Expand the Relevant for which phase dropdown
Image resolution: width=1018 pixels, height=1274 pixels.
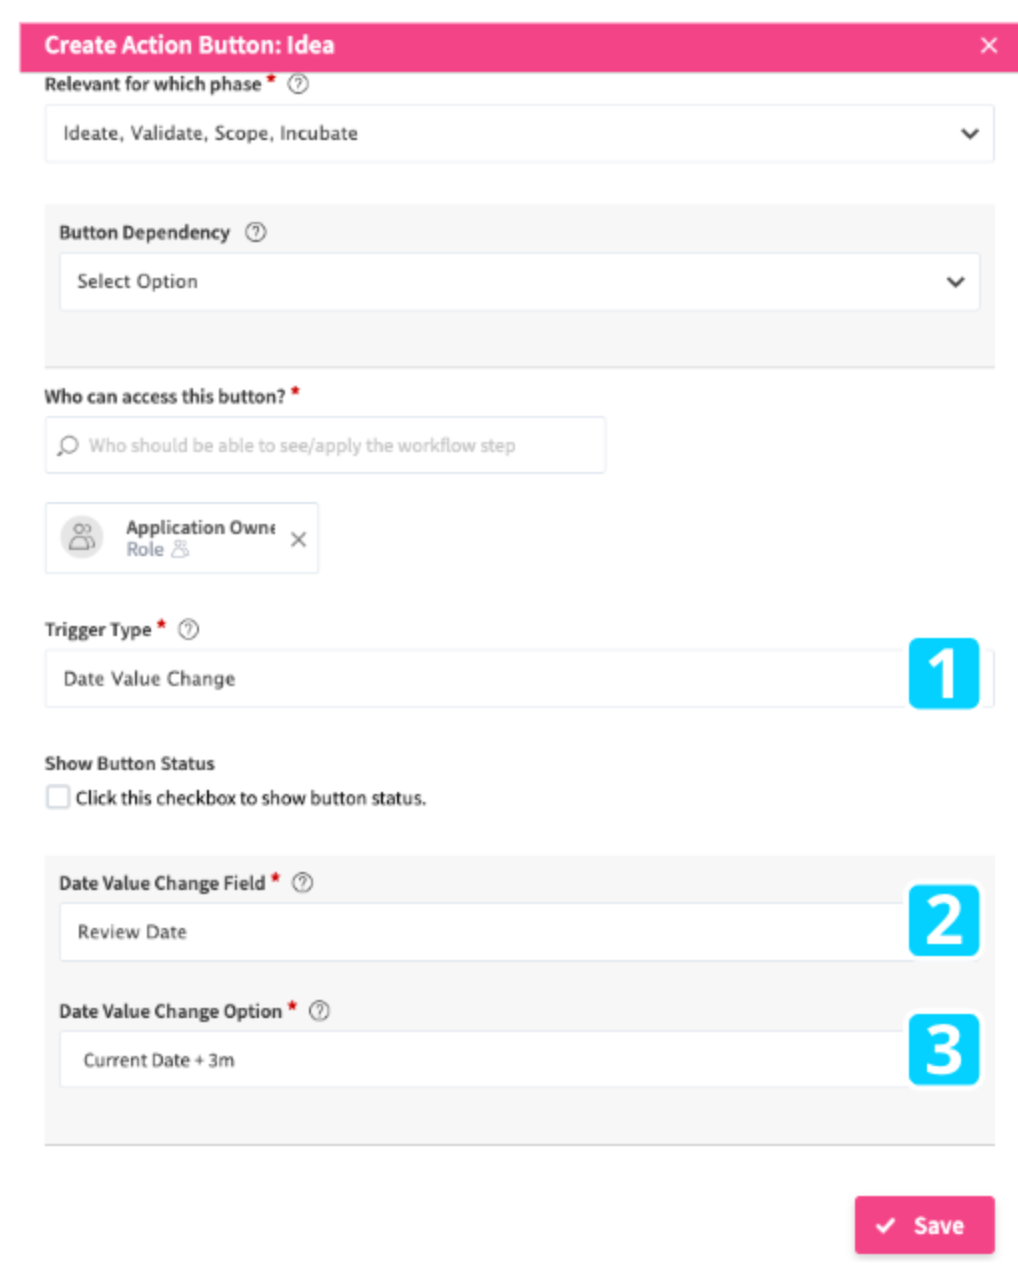tap(968, 133)
